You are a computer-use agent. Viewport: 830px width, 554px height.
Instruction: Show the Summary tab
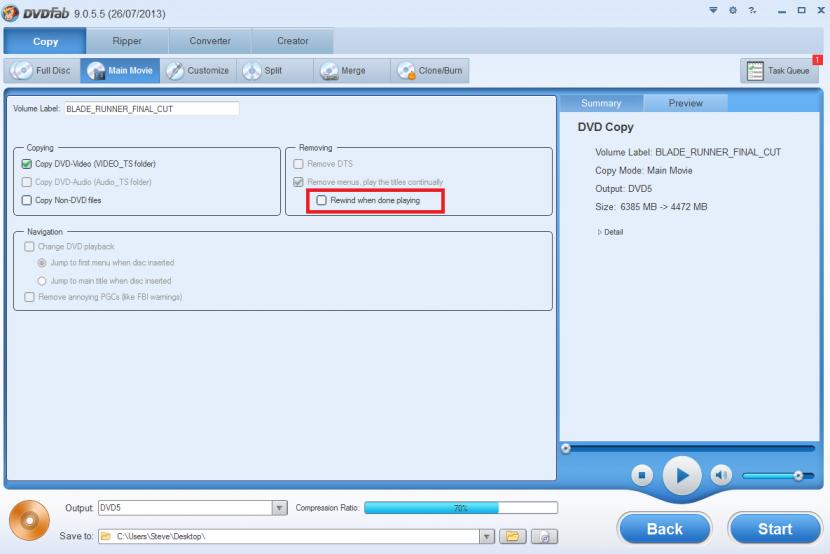point(601,103)
